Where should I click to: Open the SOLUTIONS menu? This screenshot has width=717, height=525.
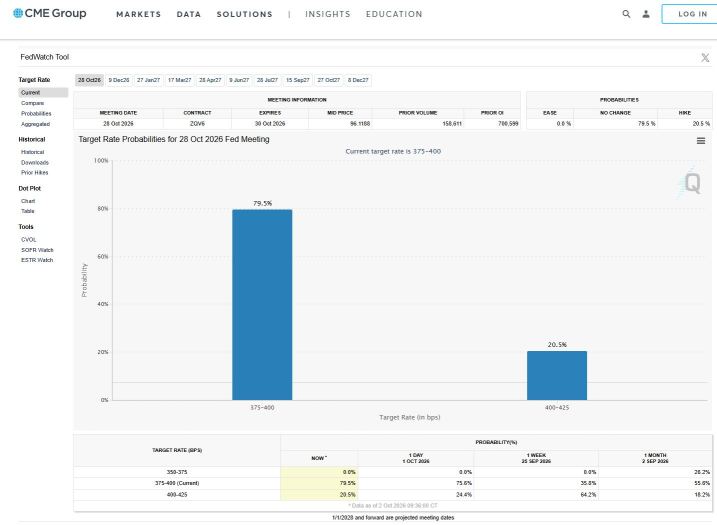[x=245, y=14]
